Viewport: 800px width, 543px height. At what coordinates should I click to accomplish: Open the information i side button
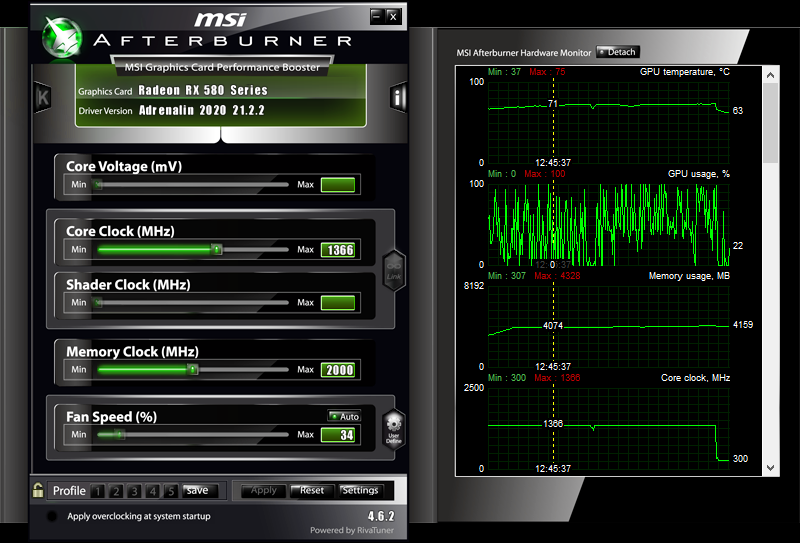point(398,96)
